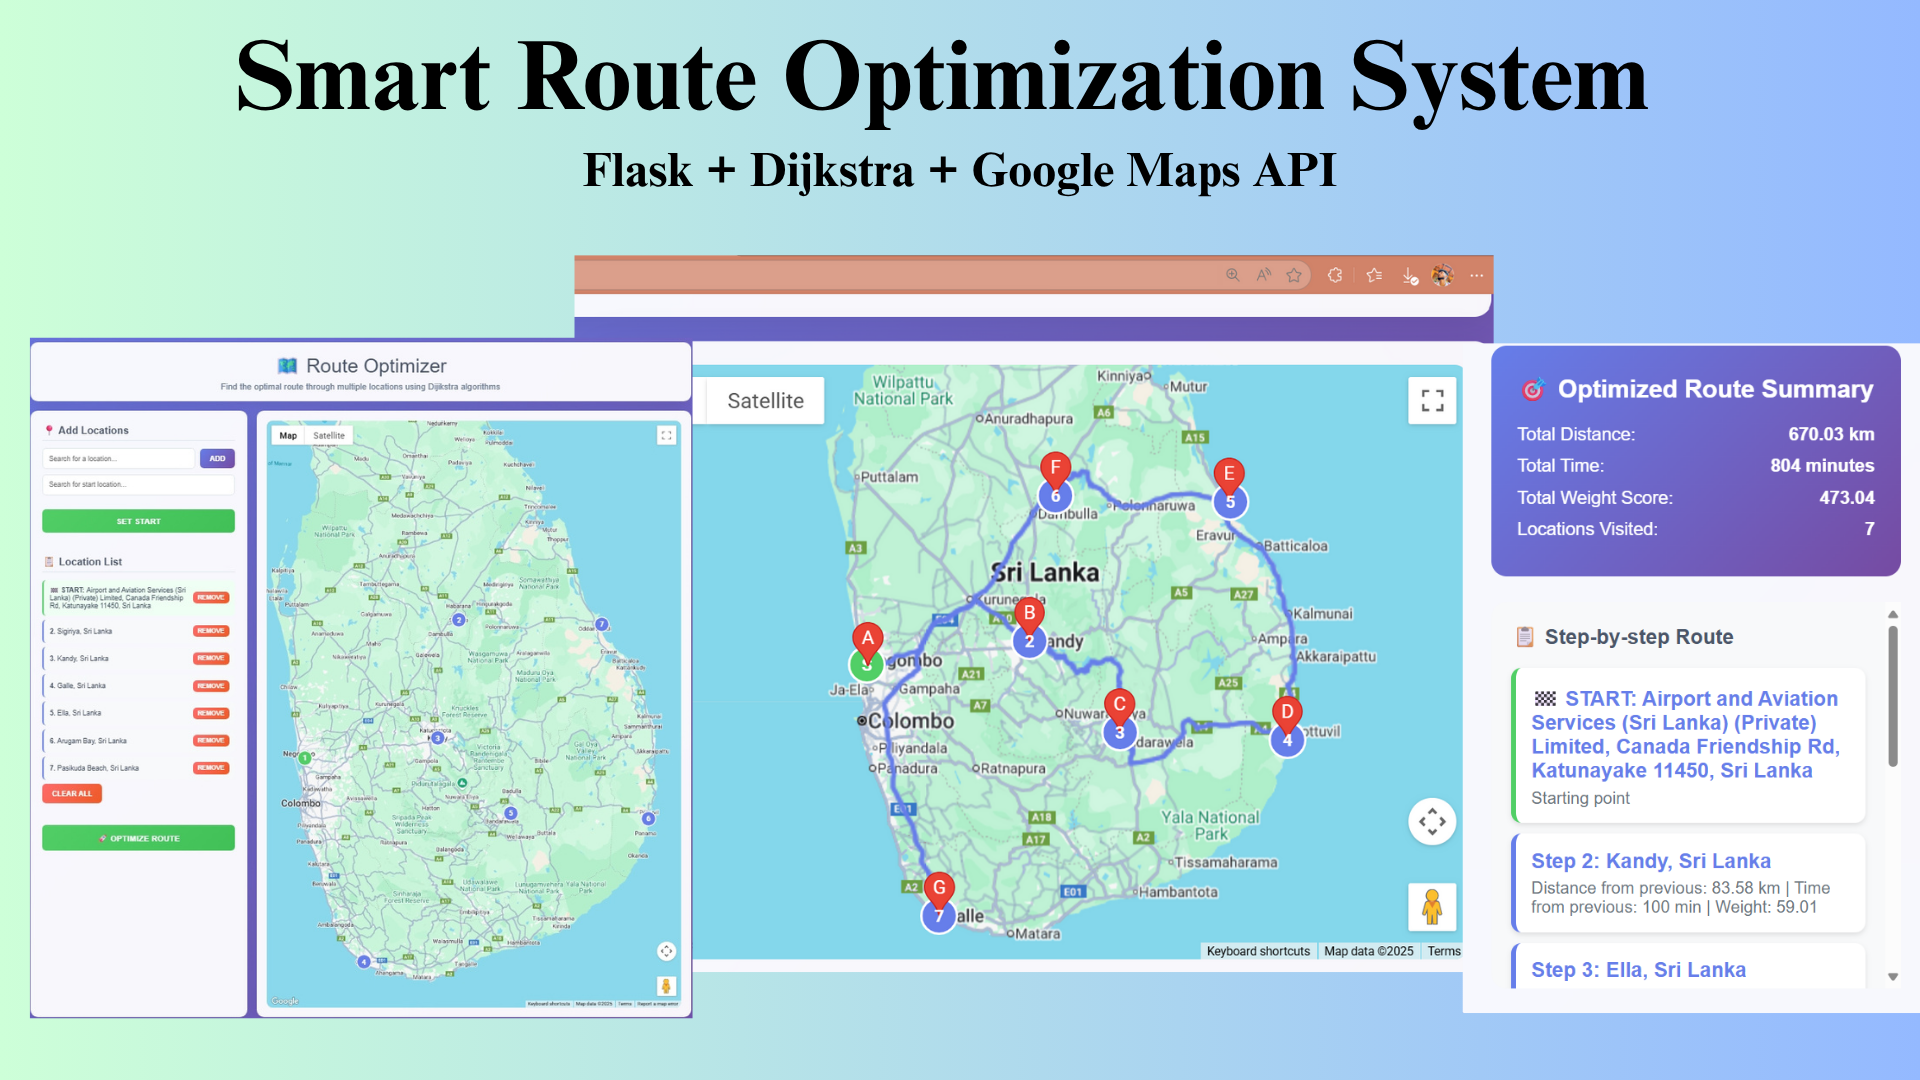Open the browser profile avatar menu
This screenshot has height=1080, width=1920.
(x=1442, y=275)
